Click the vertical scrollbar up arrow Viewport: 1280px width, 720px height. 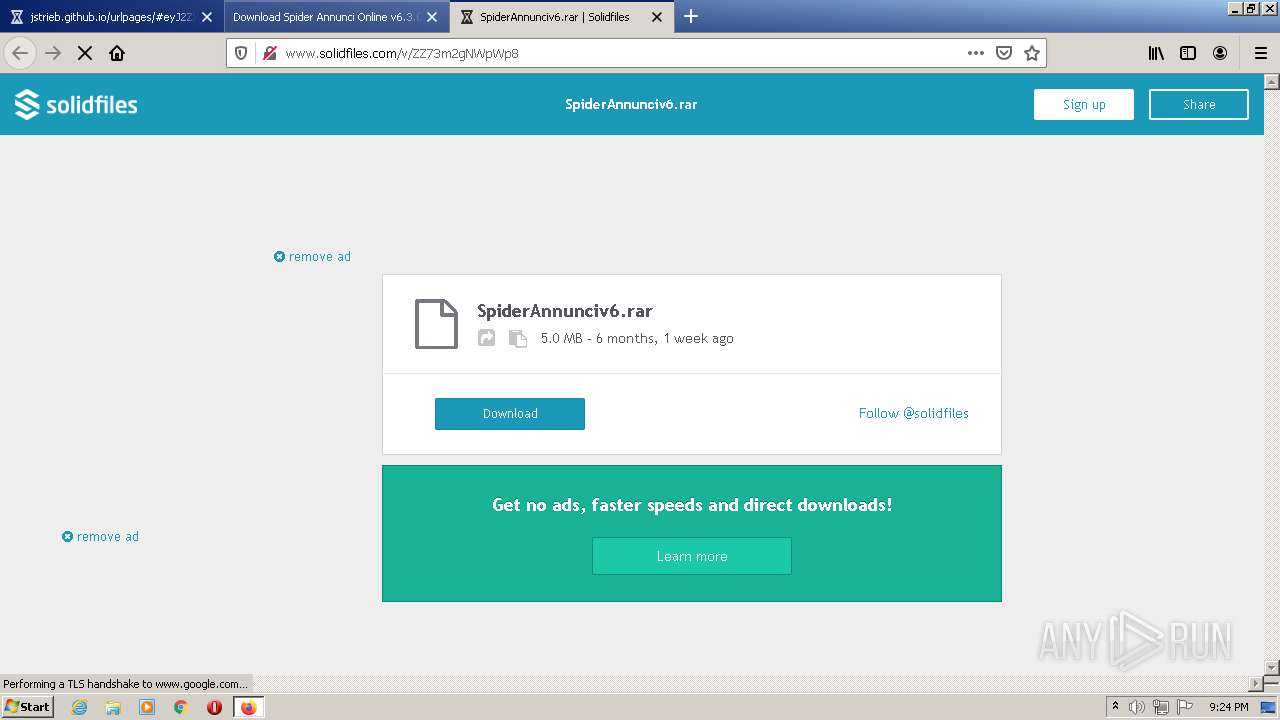(1272, 81)
